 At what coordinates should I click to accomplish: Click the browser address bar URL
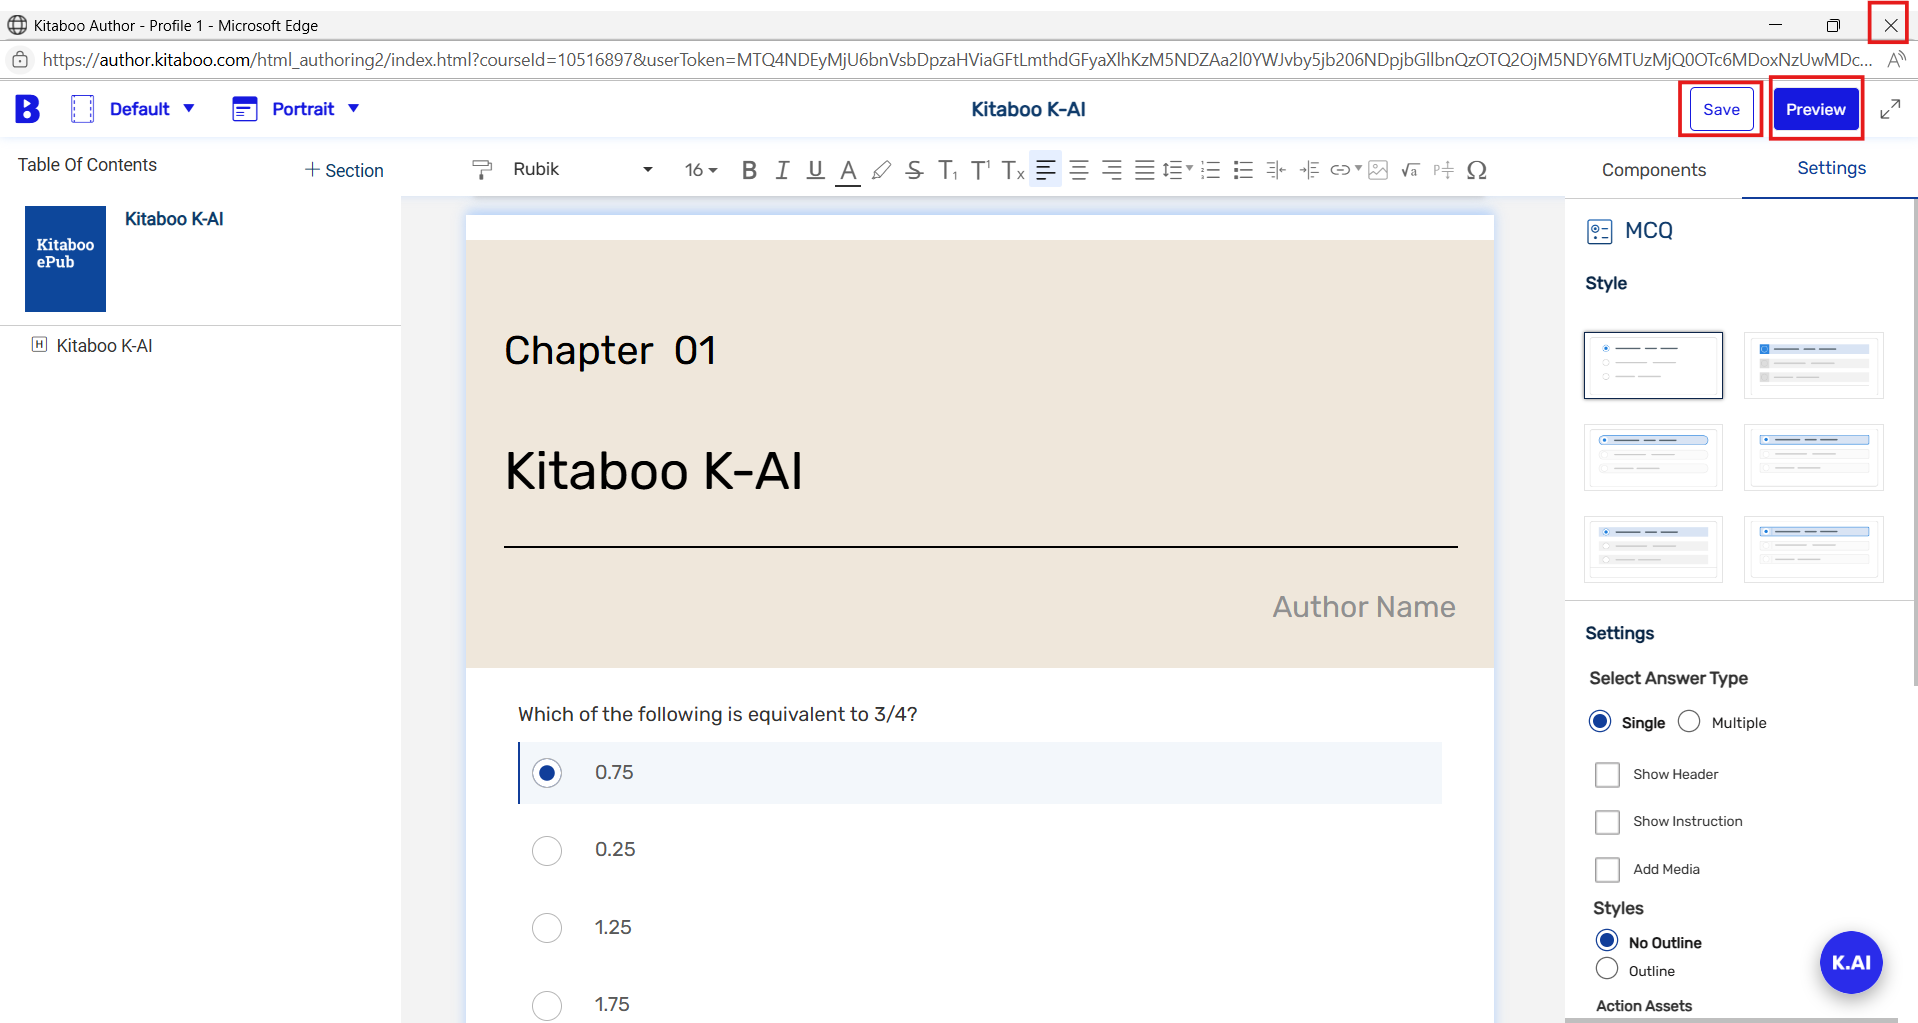pos(957,60)
